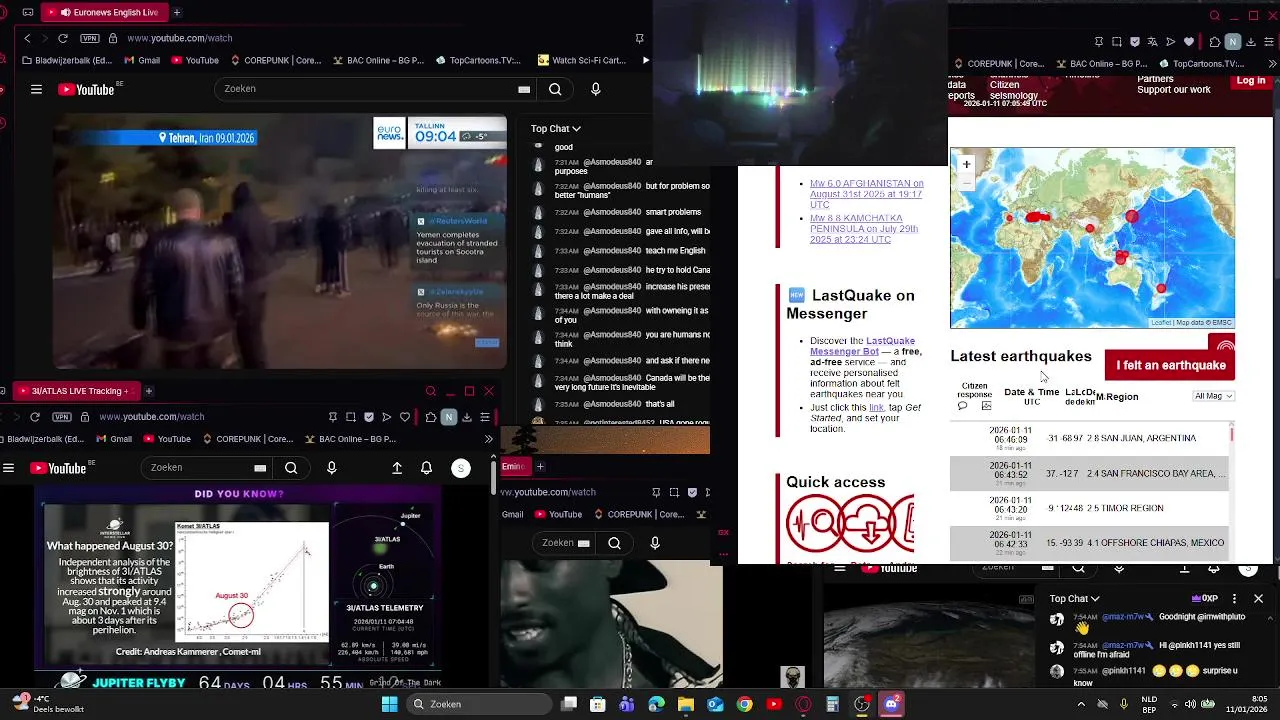Toggle the ad-blocker shield in the 3I/ATLAS window
The width and height of the screenshot is (1280, 720).
pos(369,417)
